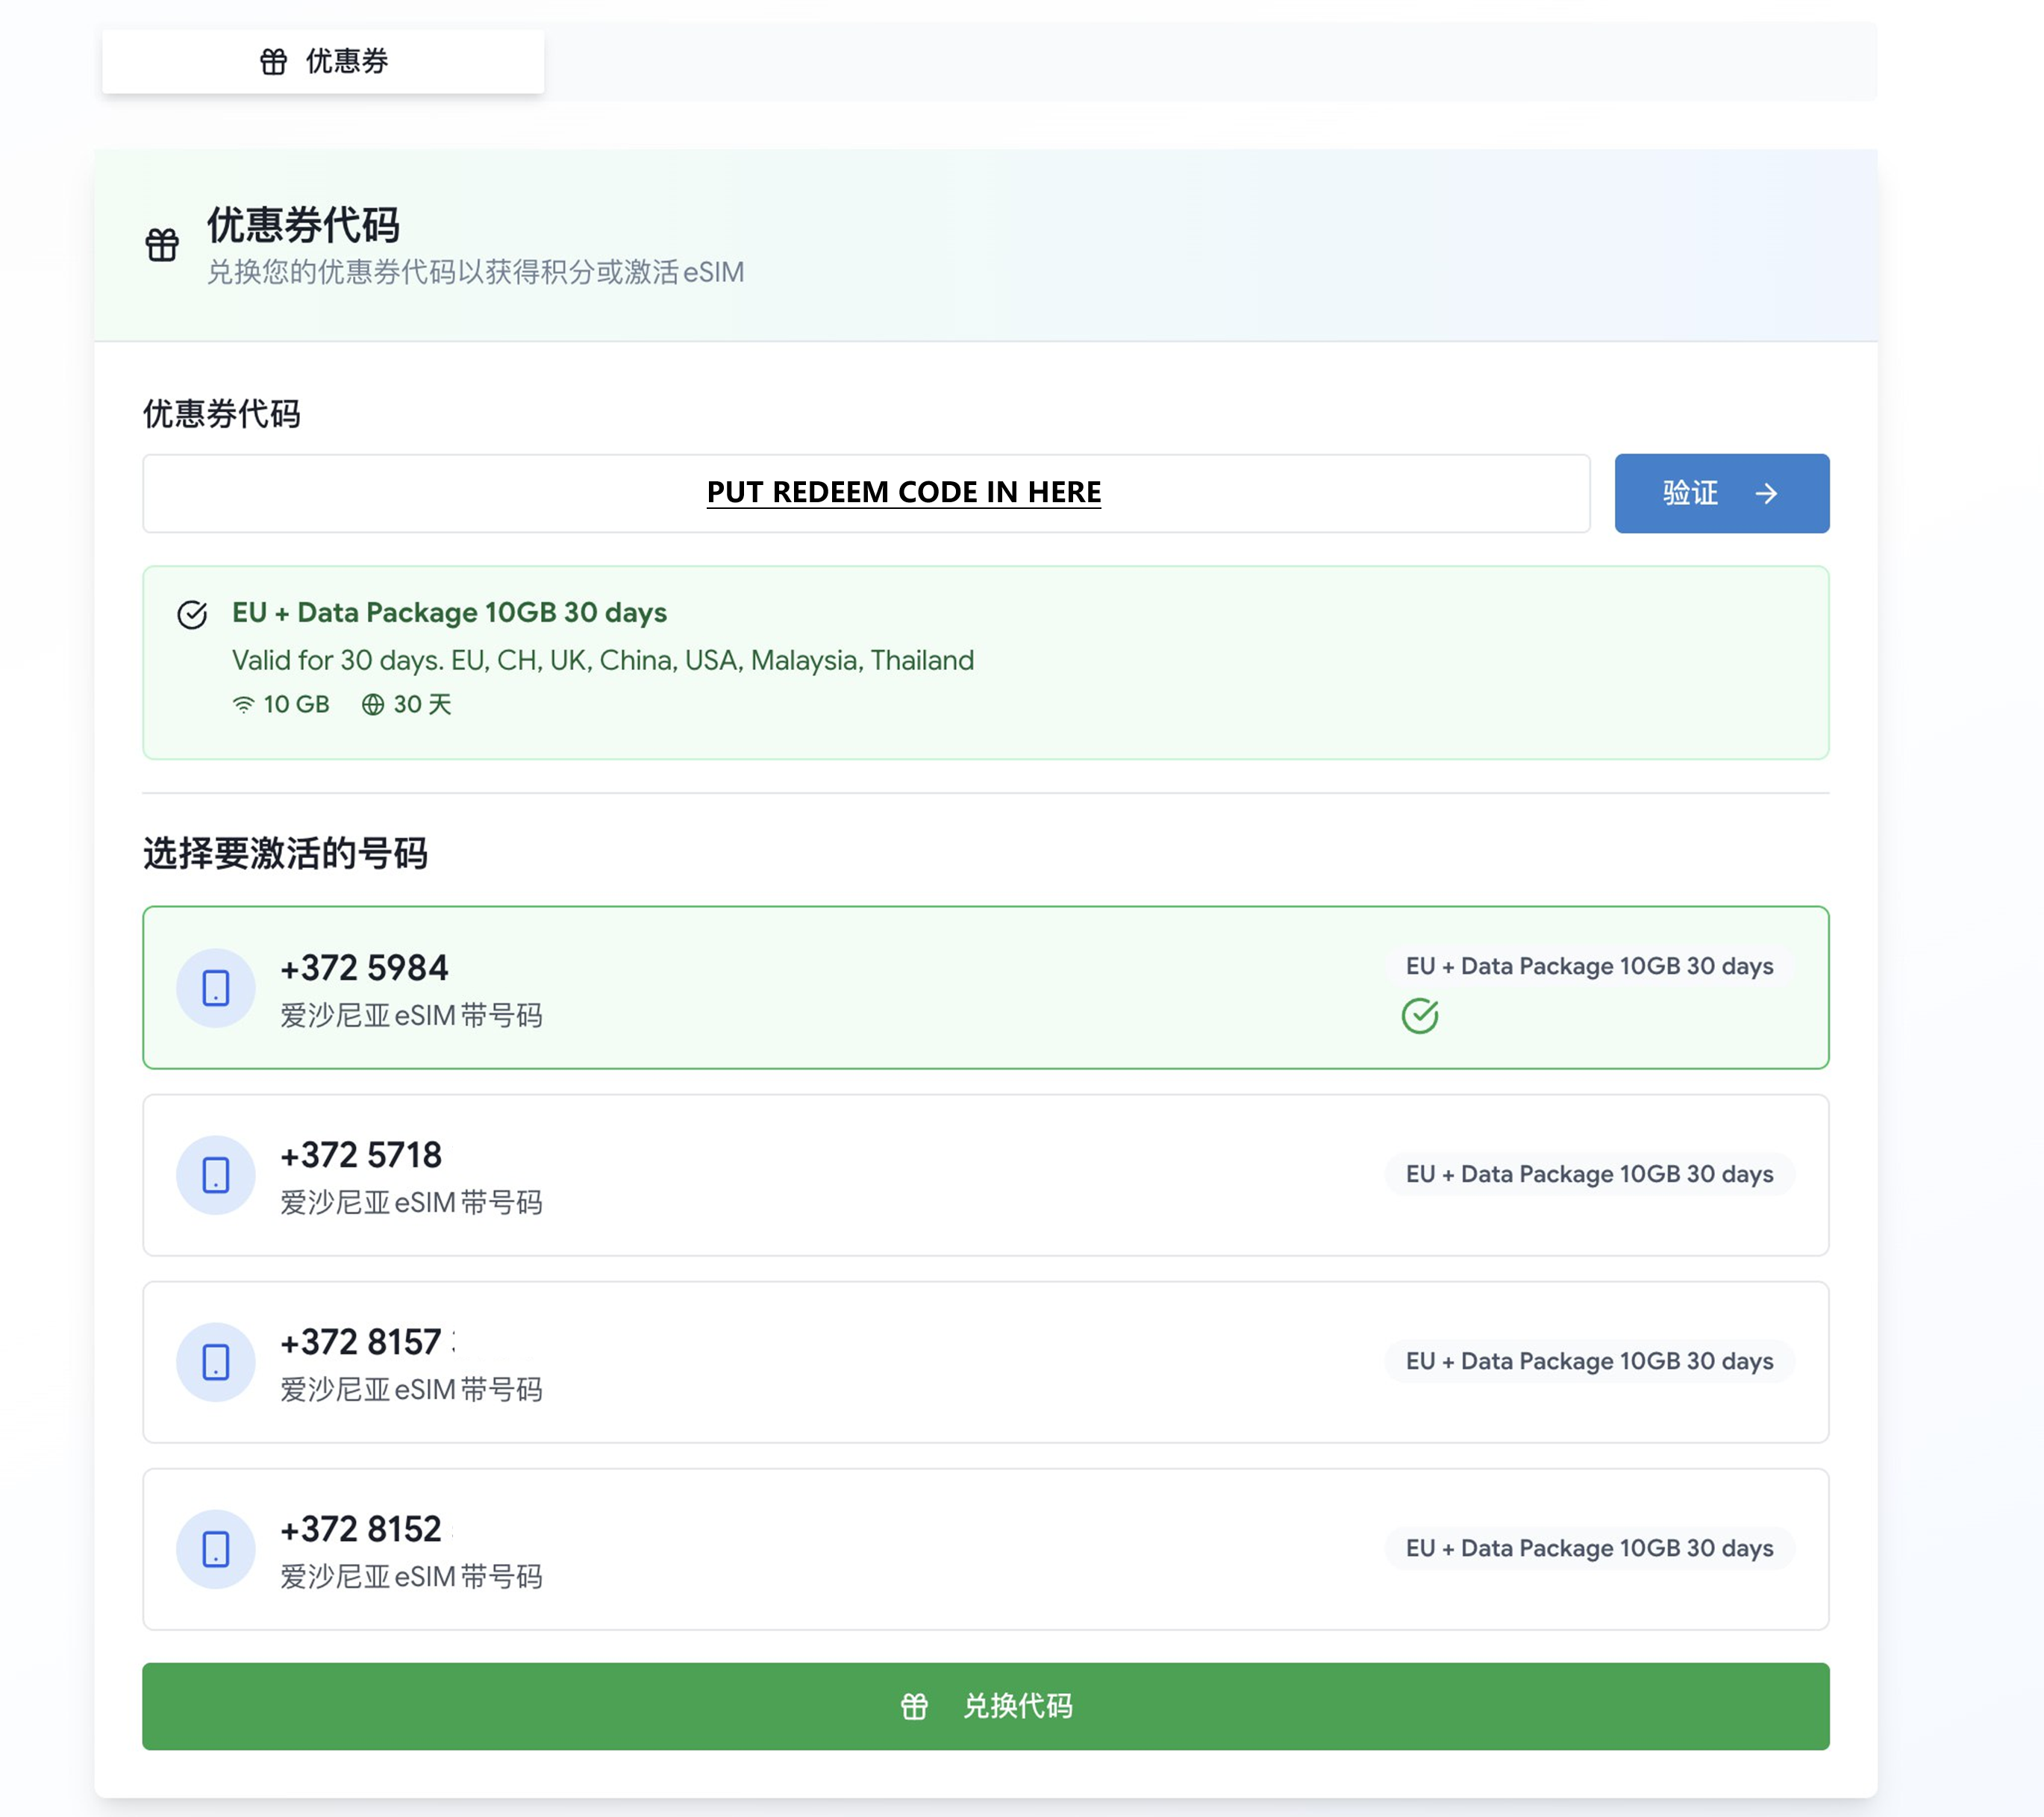The image size is (2044, 1817).
Task: Click the wifi icon next to 10 GB
Action: [243, 705]
